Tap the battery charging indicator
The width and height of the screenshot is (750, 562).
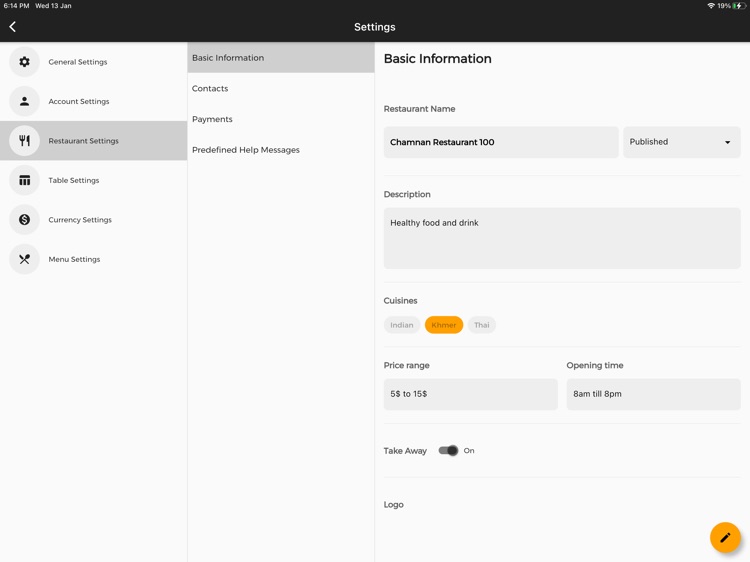739,6
